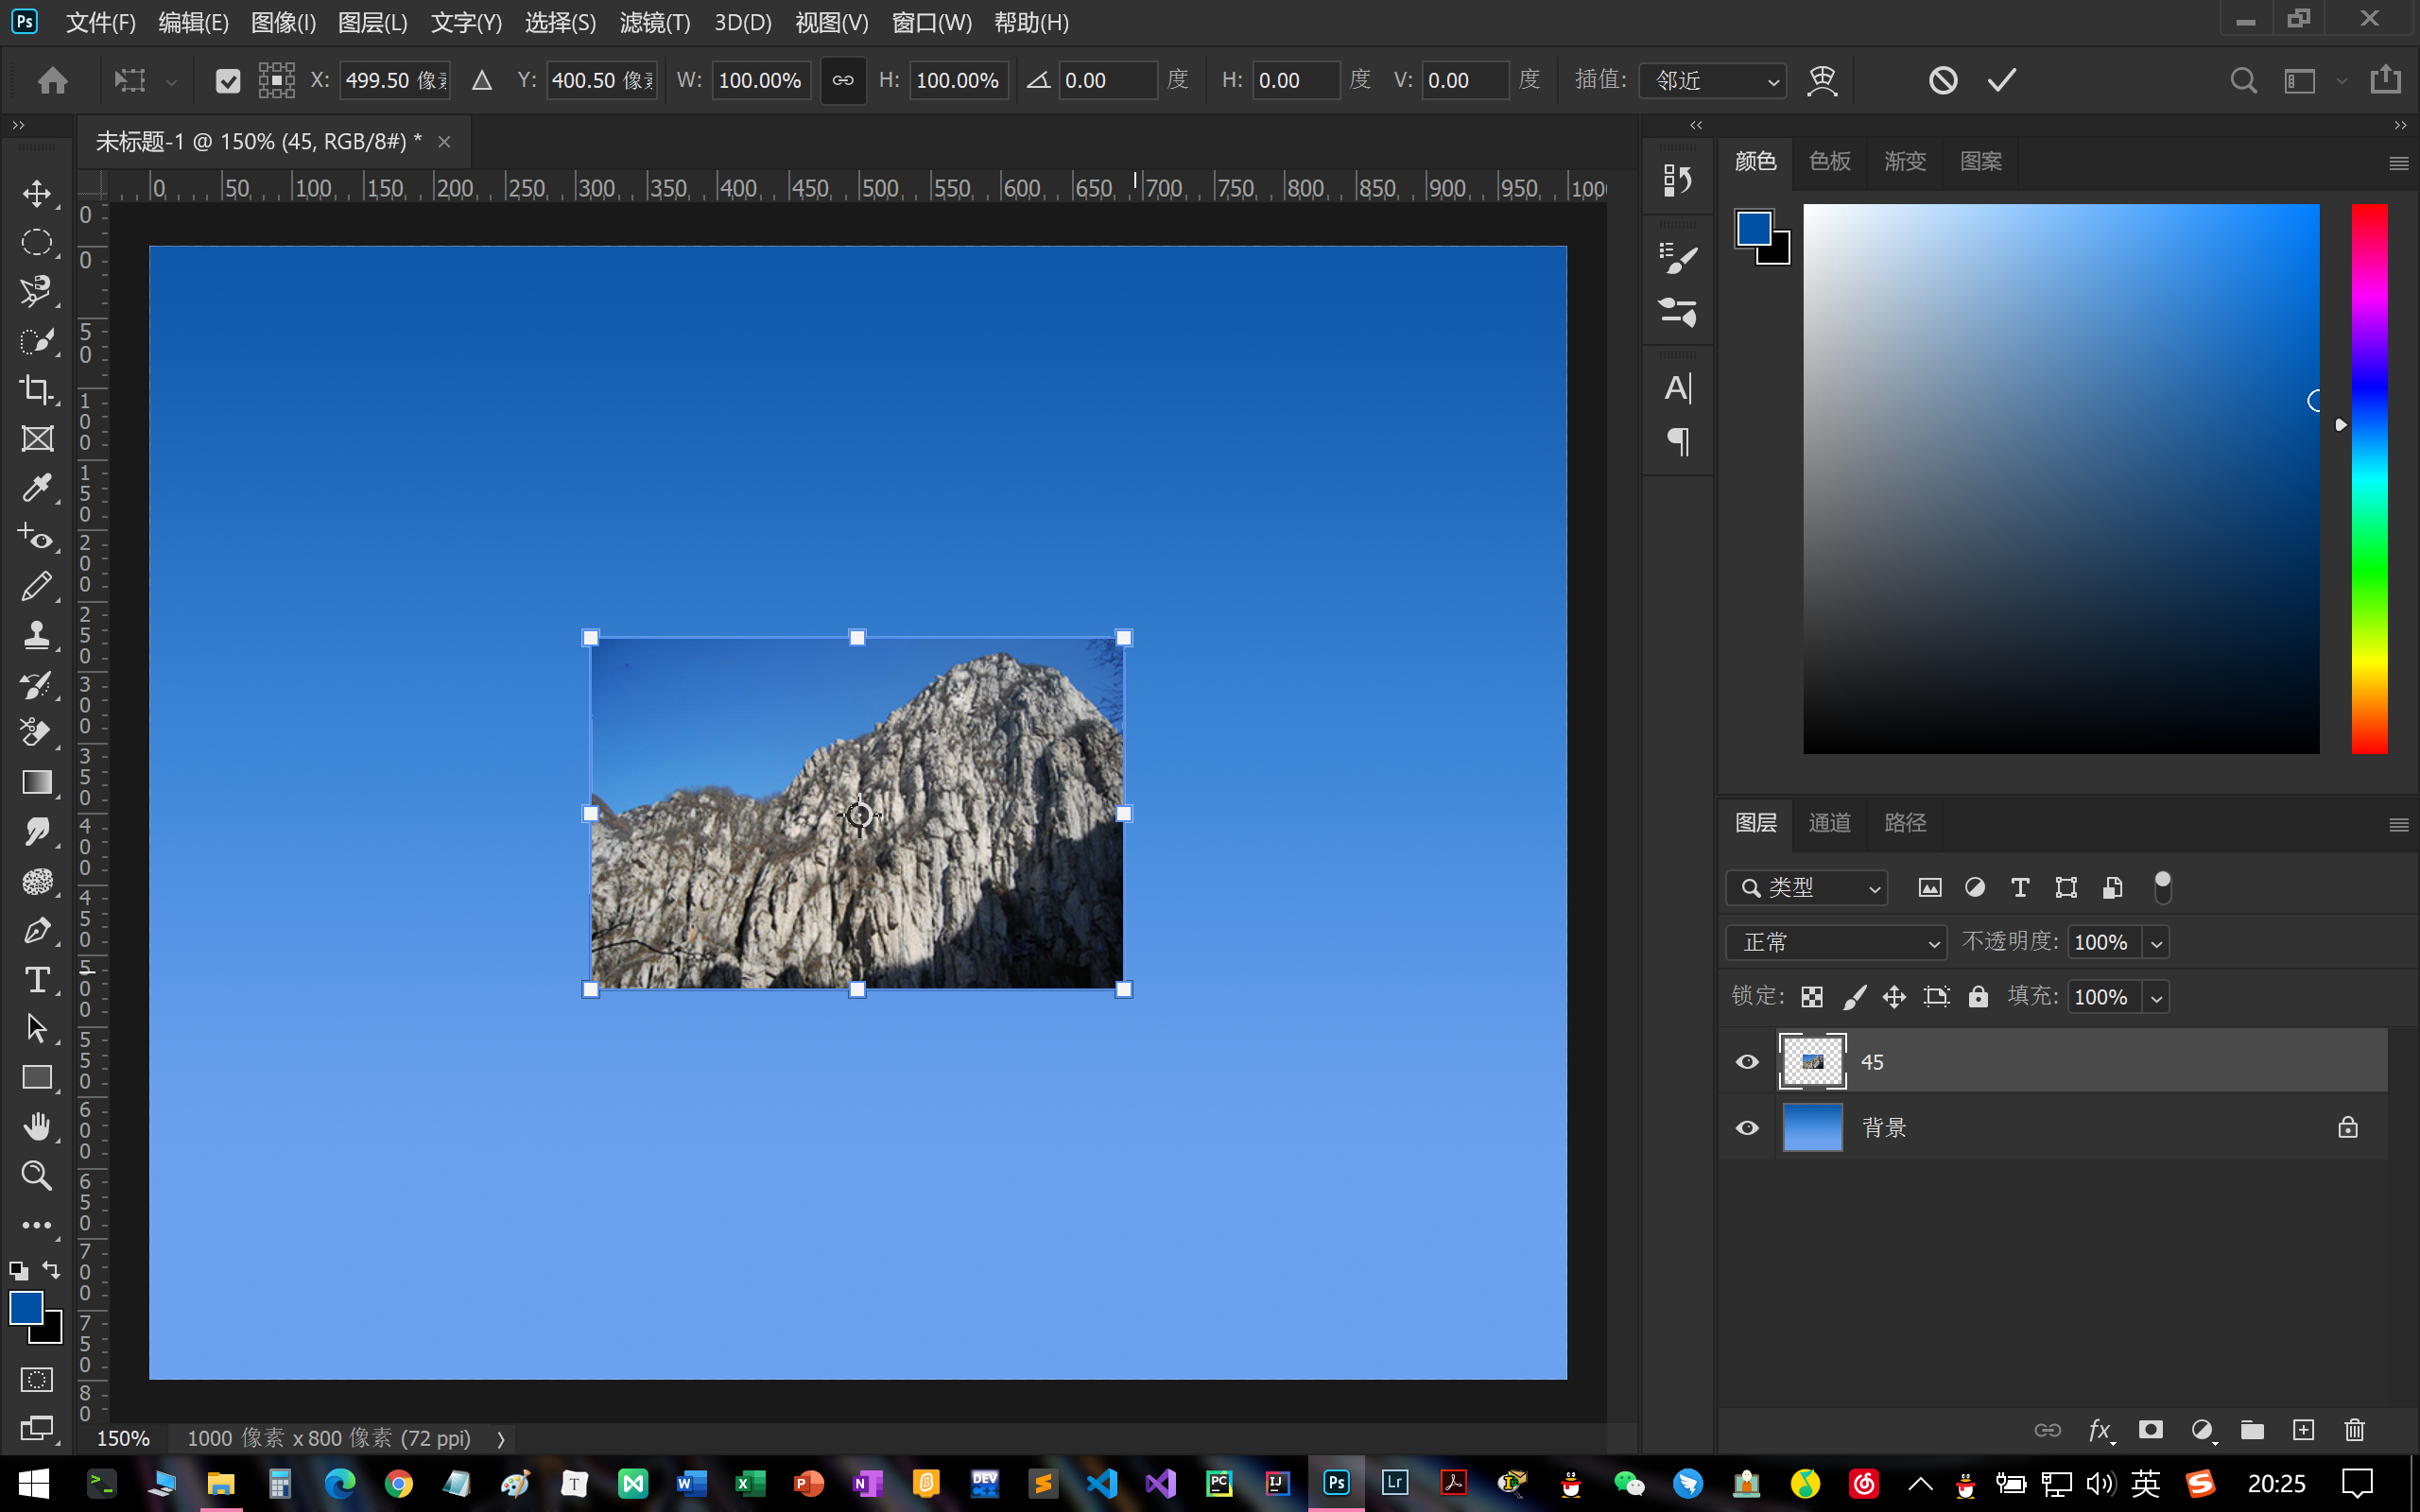Open Lightroom from the taskbar

tap(1395, 1483)
